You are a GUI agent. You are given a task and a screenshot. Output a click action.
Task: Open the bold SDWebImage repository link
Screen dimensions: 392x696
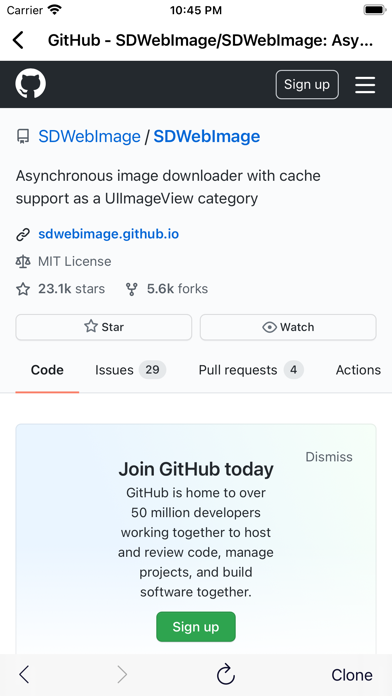point(206,136)
